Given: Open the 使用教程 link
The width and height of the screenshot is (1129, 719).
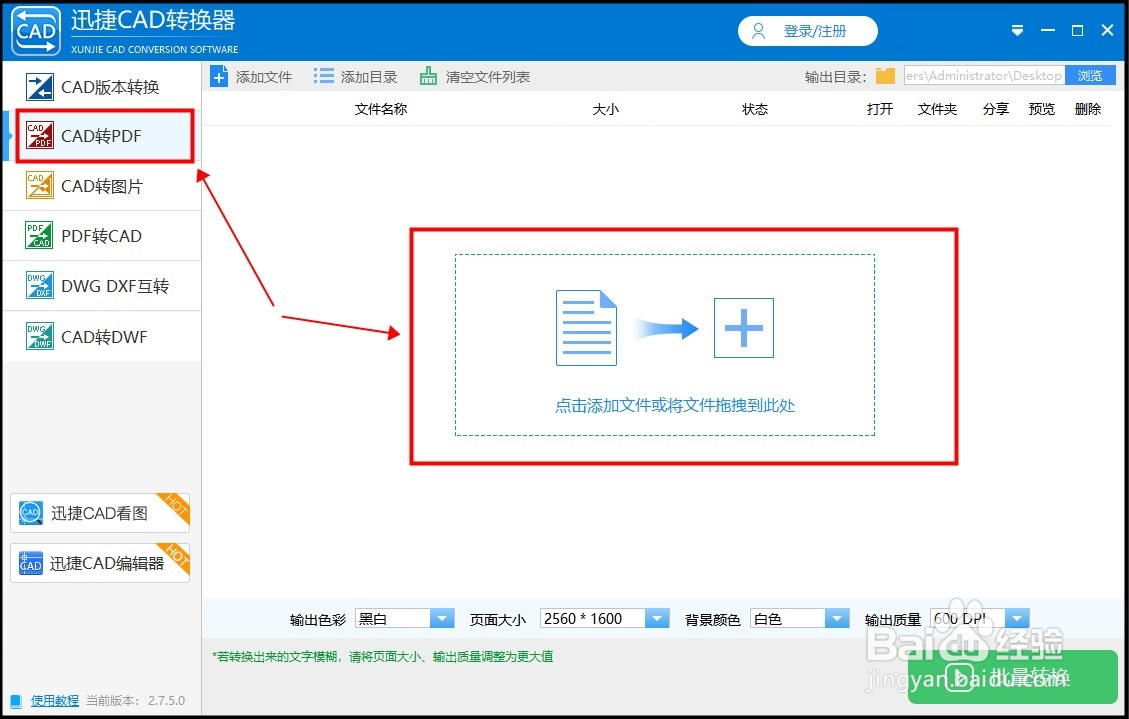Looking at the screenshot, I should (x=55, y=700).
